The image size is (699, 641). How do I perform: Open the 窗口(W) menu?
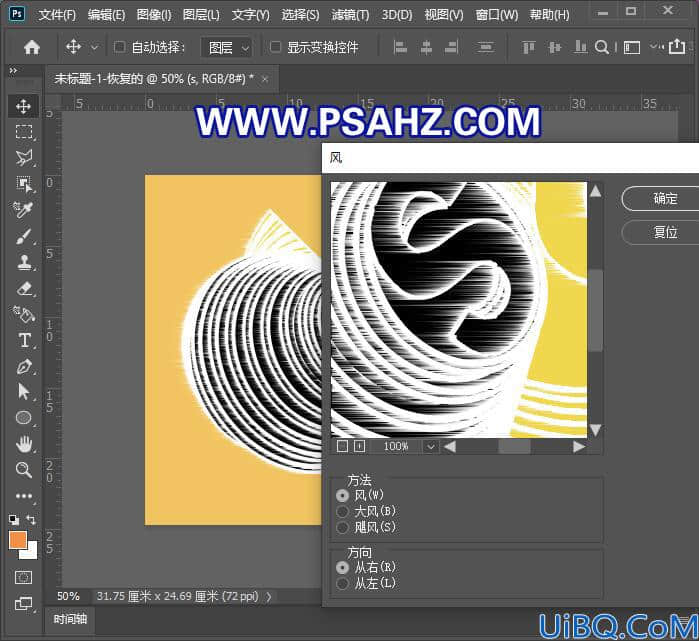click(x=497, y=15)
